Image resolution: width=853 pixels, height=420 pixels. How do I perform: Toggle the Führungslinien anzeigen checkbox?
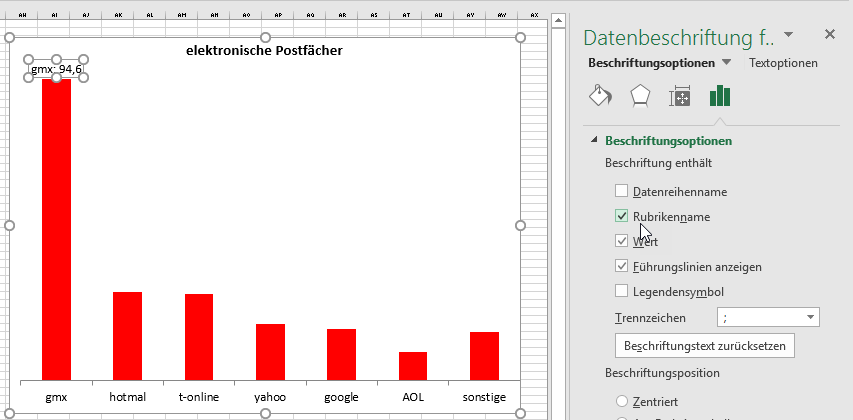coord(621,267)
